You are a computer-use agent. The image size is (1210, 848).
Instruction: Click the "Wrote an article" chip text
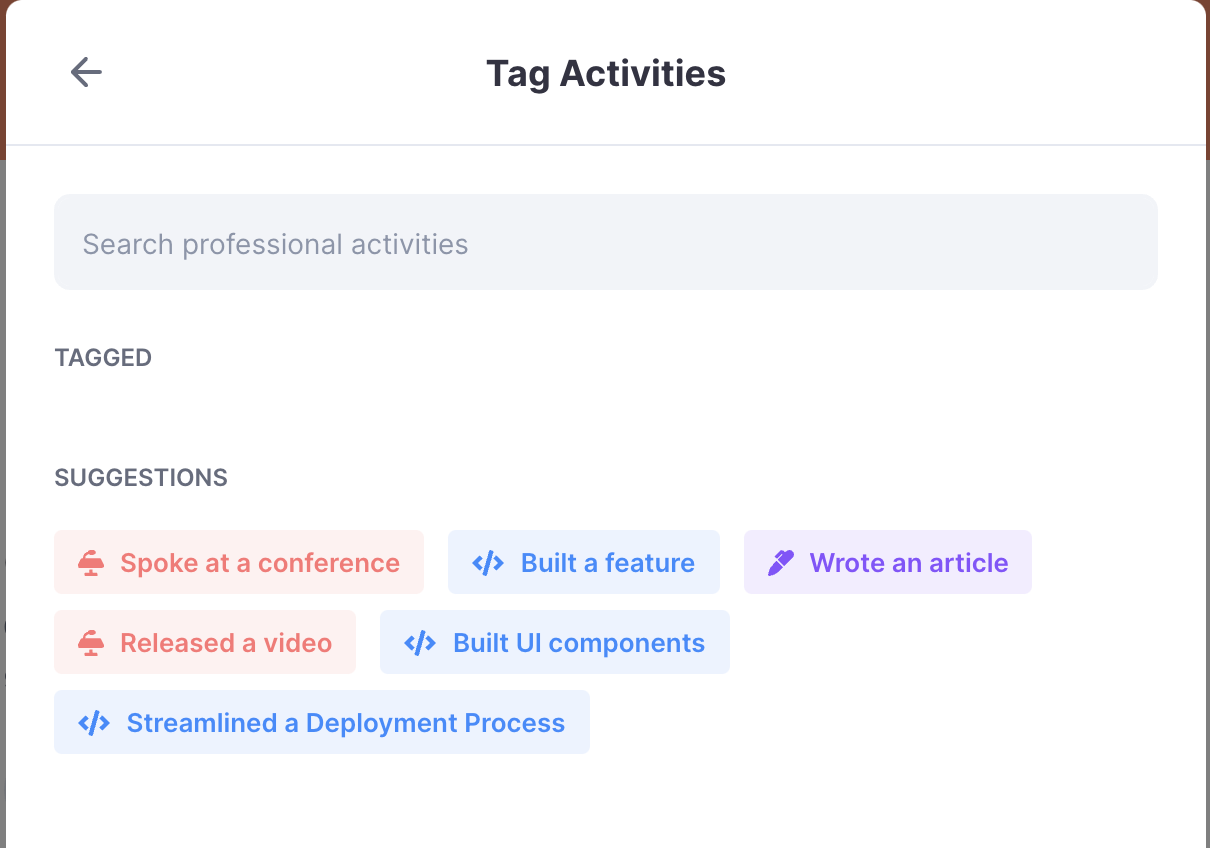(x=908, y=562)
